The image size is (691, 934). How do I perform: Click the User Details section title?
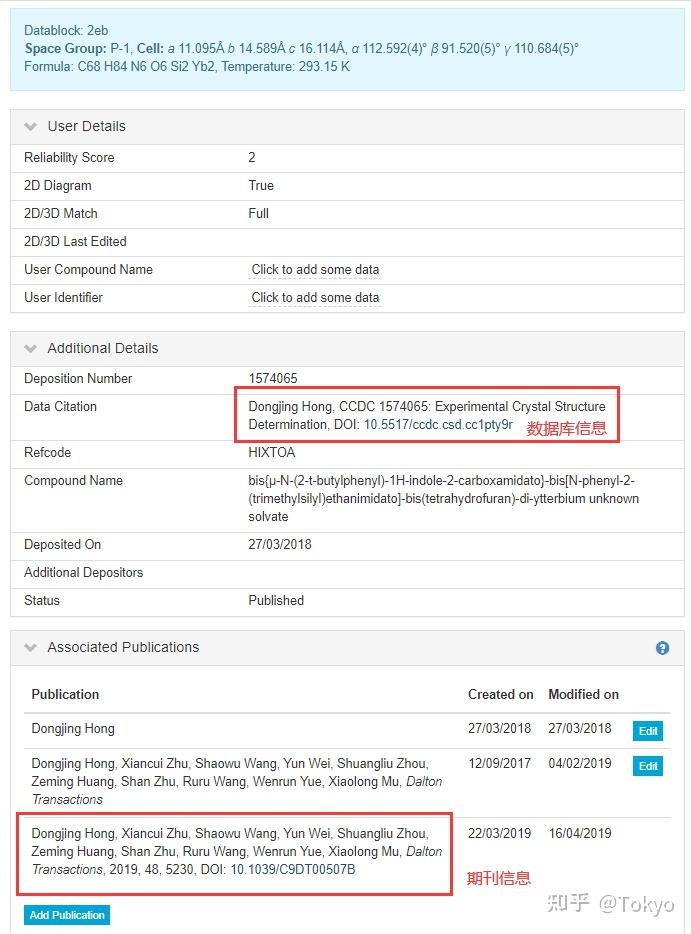(86, 127)
